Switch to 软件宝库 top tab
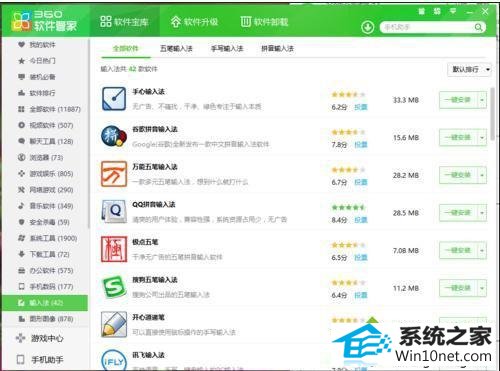Viewport: 500px width, 371px height. point(124,22)
